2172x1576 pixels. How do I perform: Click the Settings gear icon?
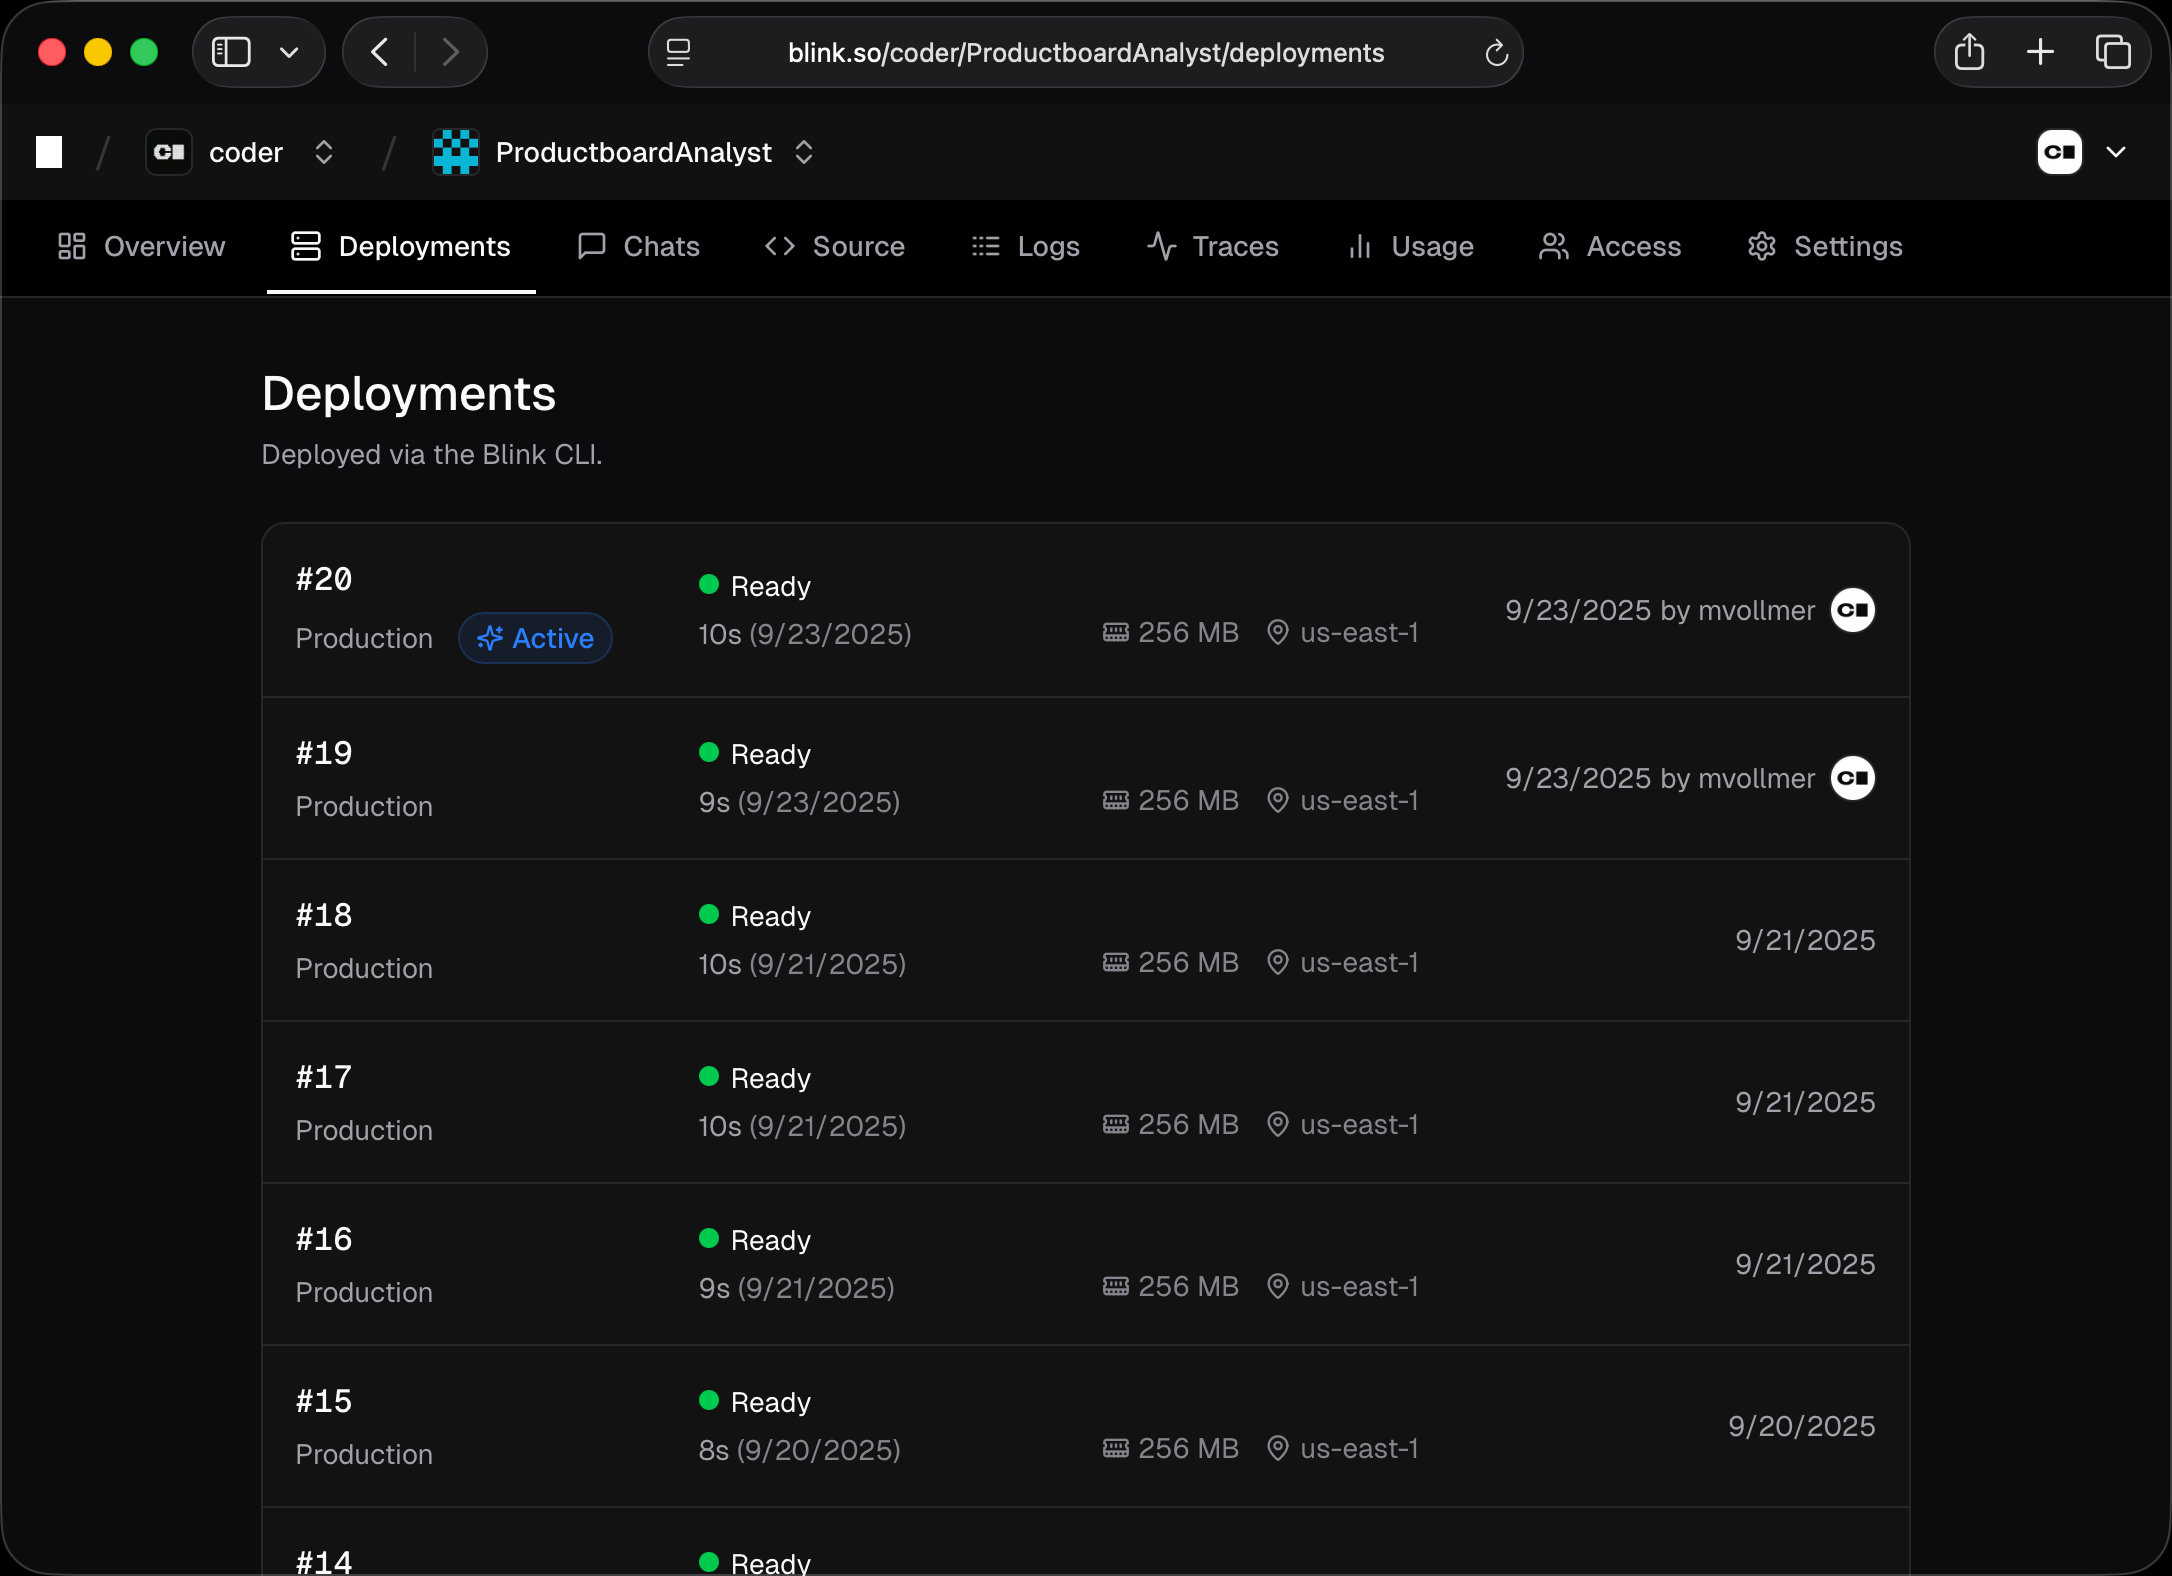[1762, 246]
